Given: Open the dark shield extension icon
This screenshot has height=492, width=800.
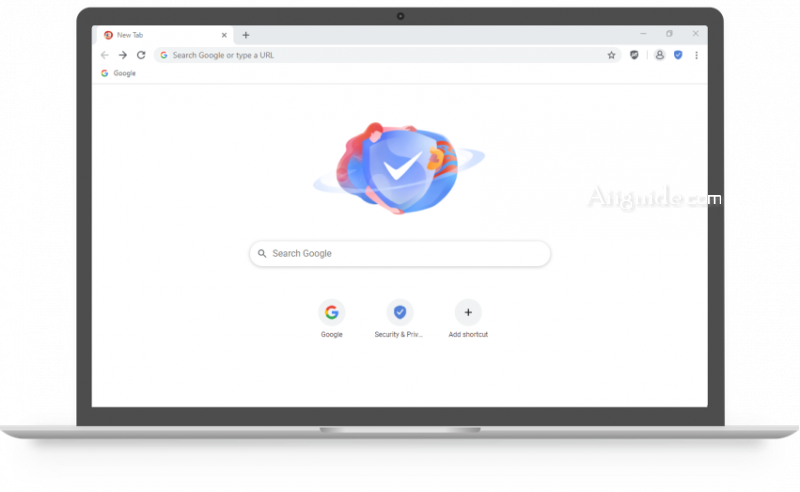Looking at the screenshot, I should (x=634, y=55).
